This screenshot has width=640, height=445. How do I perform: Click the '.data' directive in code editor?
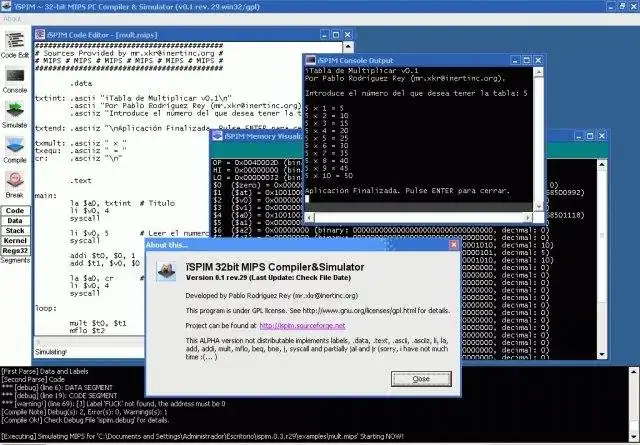[x=80, y=83]
